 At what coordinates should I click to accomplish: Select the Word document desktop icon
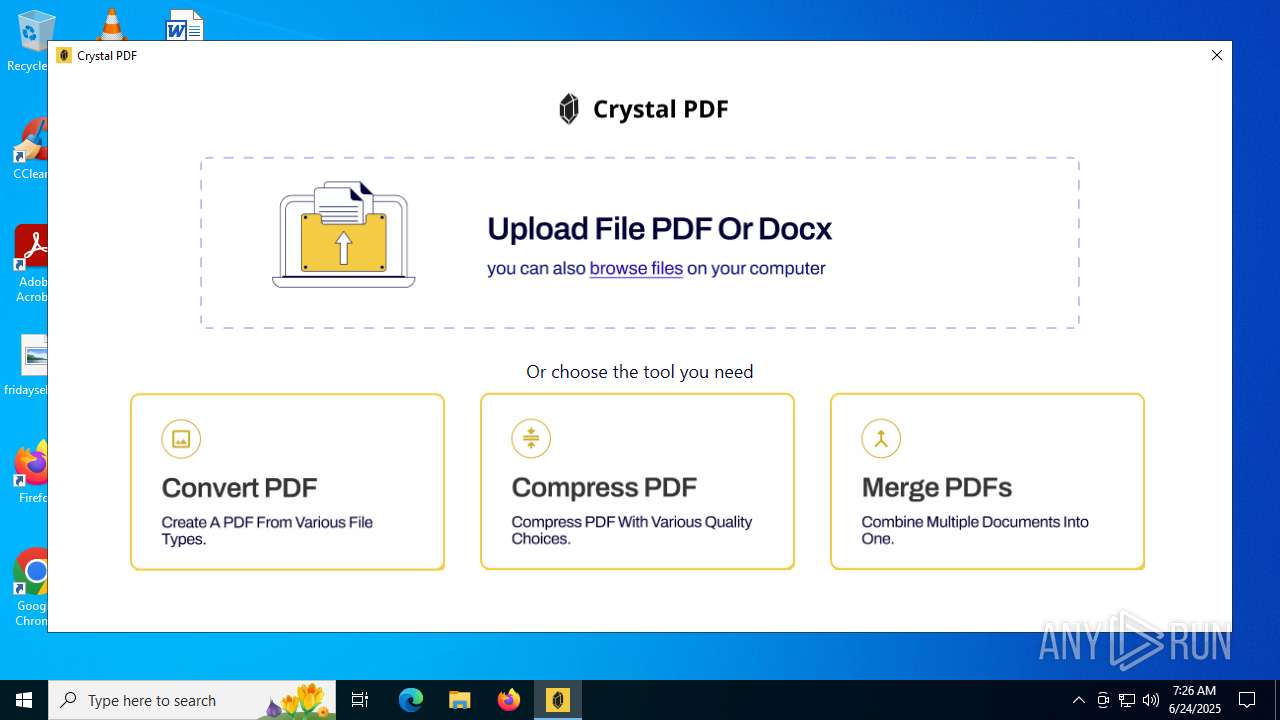pos(185,25)
